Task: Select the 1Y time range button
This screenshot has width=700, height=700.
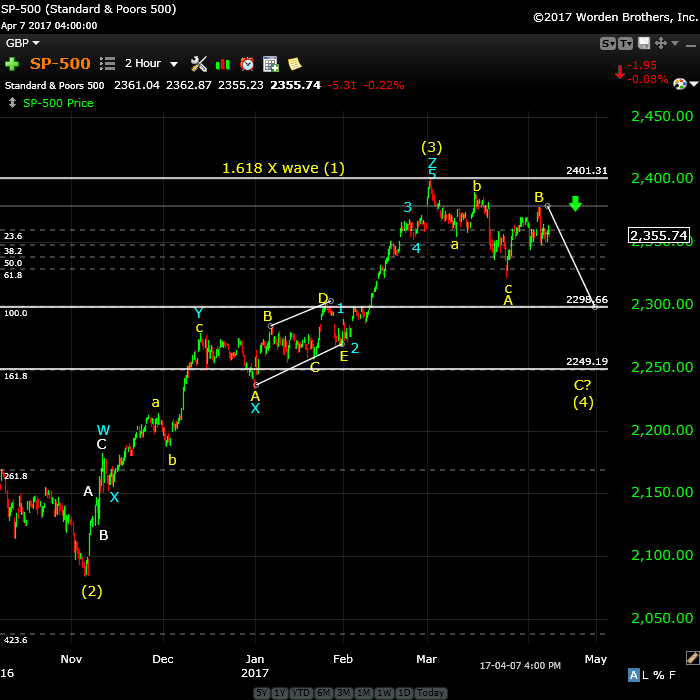Action: 280,693
